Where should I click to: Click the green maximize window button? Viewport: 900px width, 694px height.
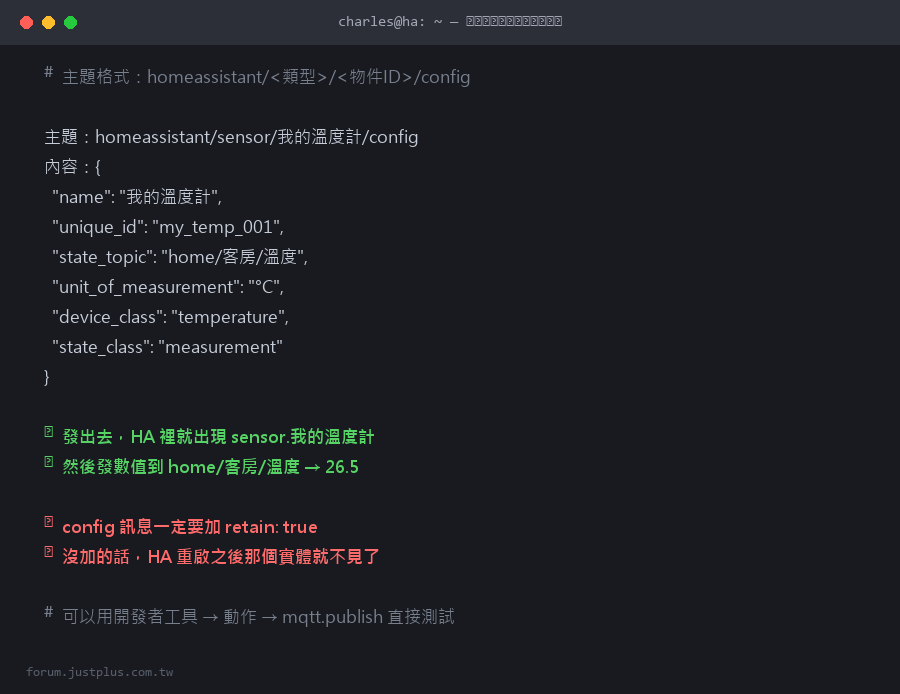71,22
